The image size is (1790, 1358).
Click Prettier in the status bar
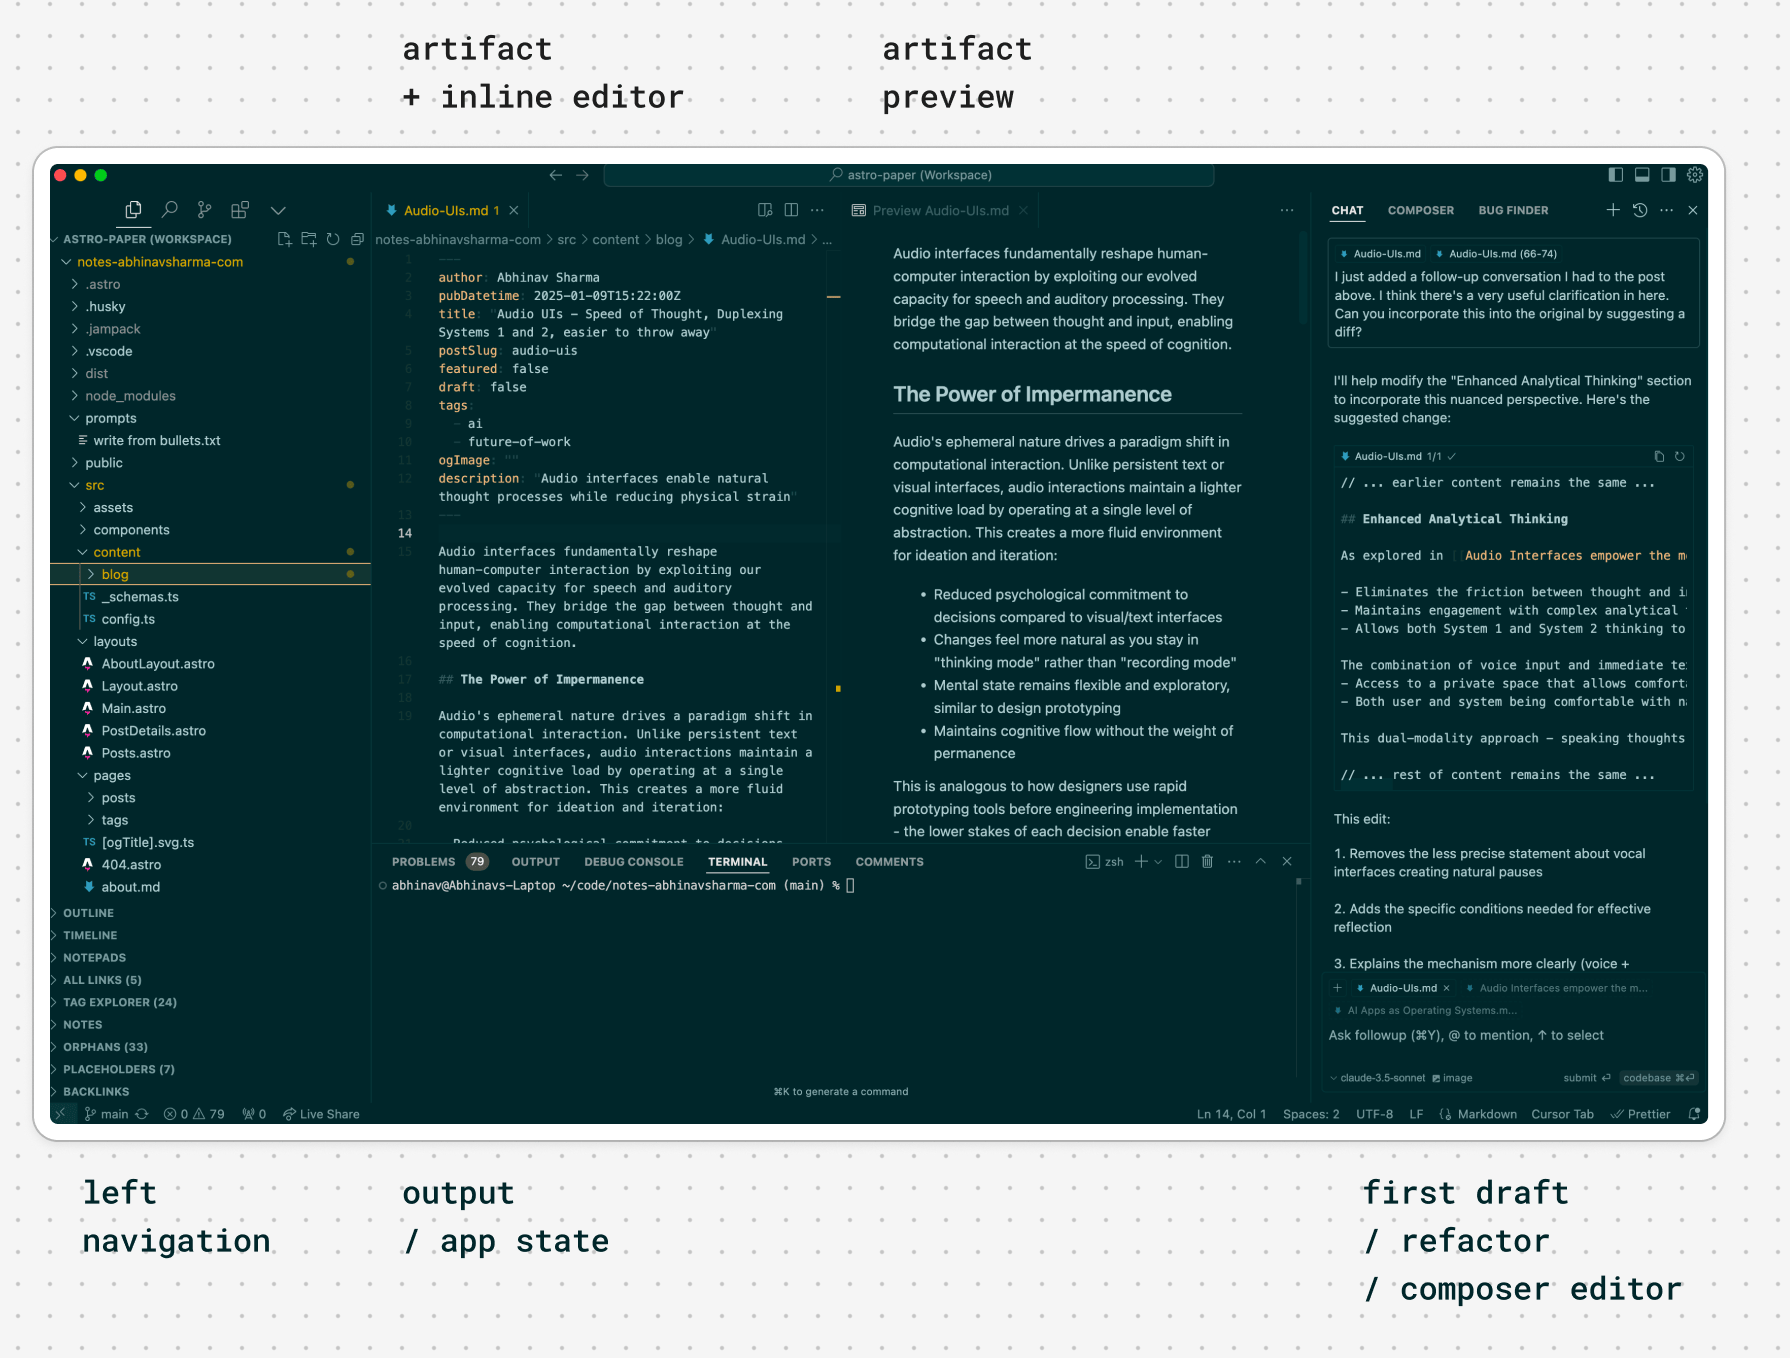click(x=1640, y=1114)
